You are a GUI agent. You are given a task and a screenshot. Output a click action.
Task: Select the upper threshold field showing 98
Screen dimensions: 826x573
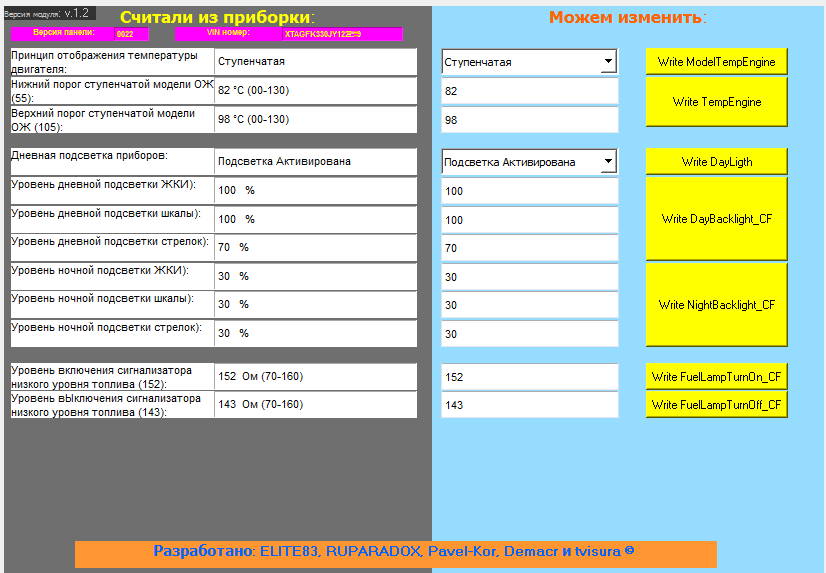[x=529, y=120]
